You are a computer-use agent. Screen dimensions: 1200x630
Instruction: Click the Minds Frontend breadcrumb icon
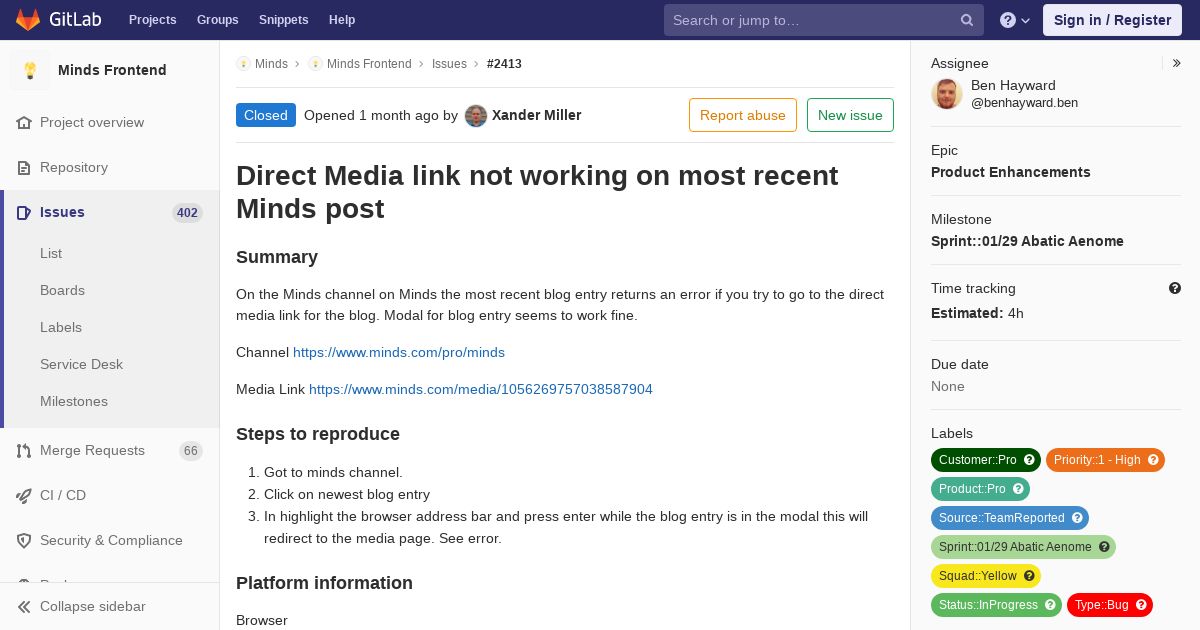click(315, 64)
